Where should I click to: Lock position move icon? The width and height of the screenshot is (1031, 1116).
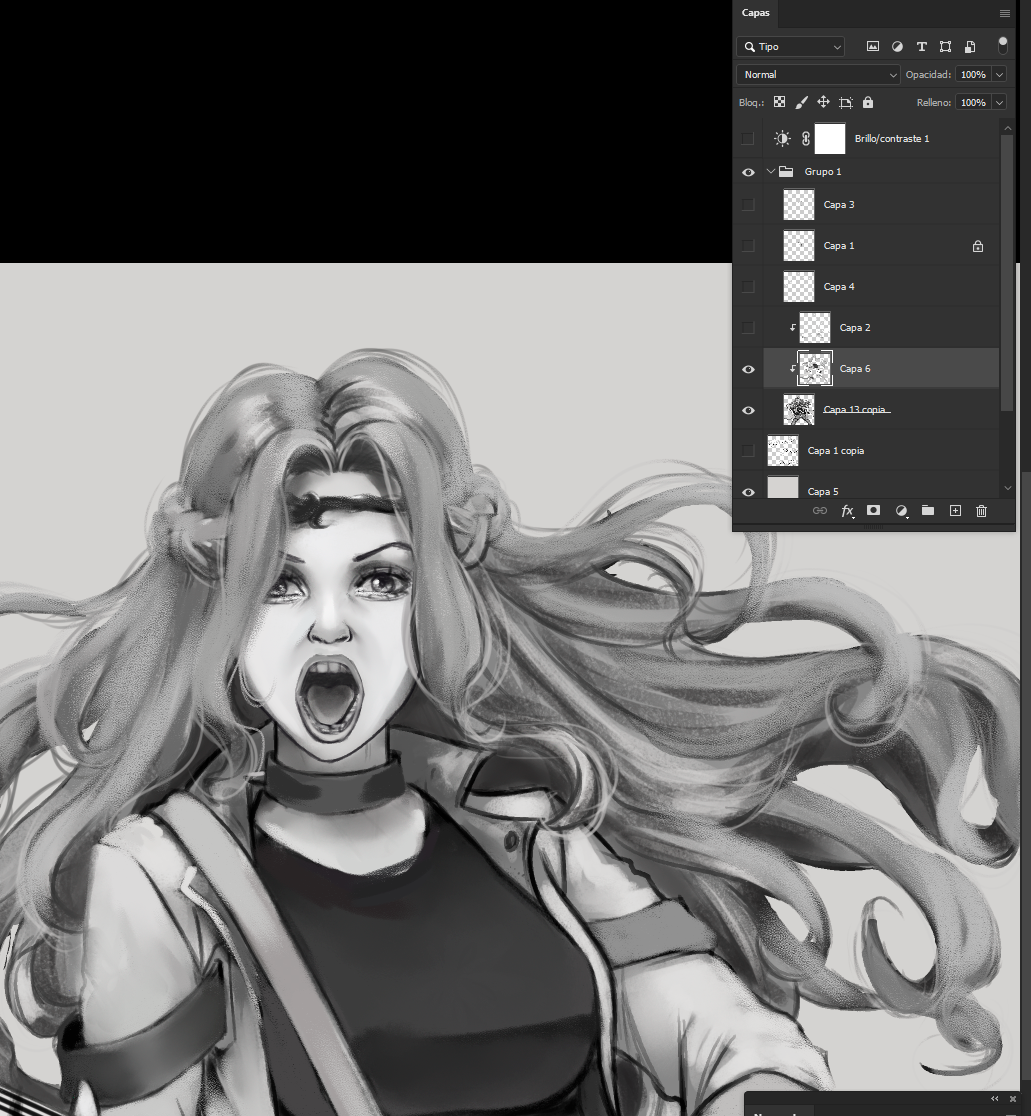click(823, 102)
